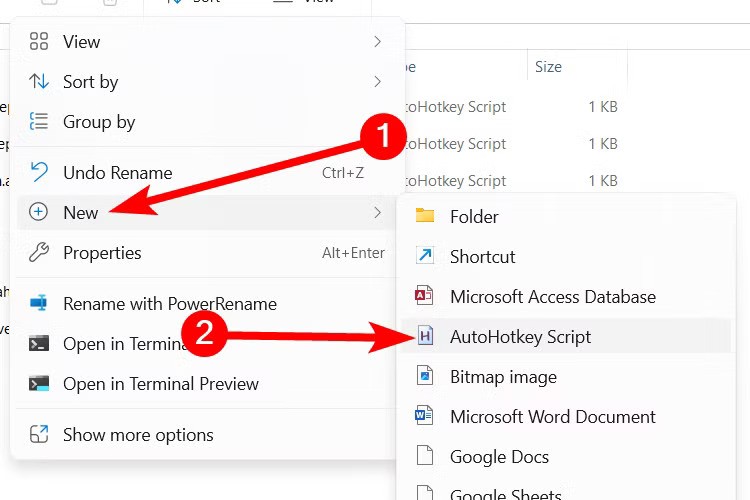This screenshot has width=750, height=500.
Task: Click the Undo Rename curved arrow icon
Action: 39,172
